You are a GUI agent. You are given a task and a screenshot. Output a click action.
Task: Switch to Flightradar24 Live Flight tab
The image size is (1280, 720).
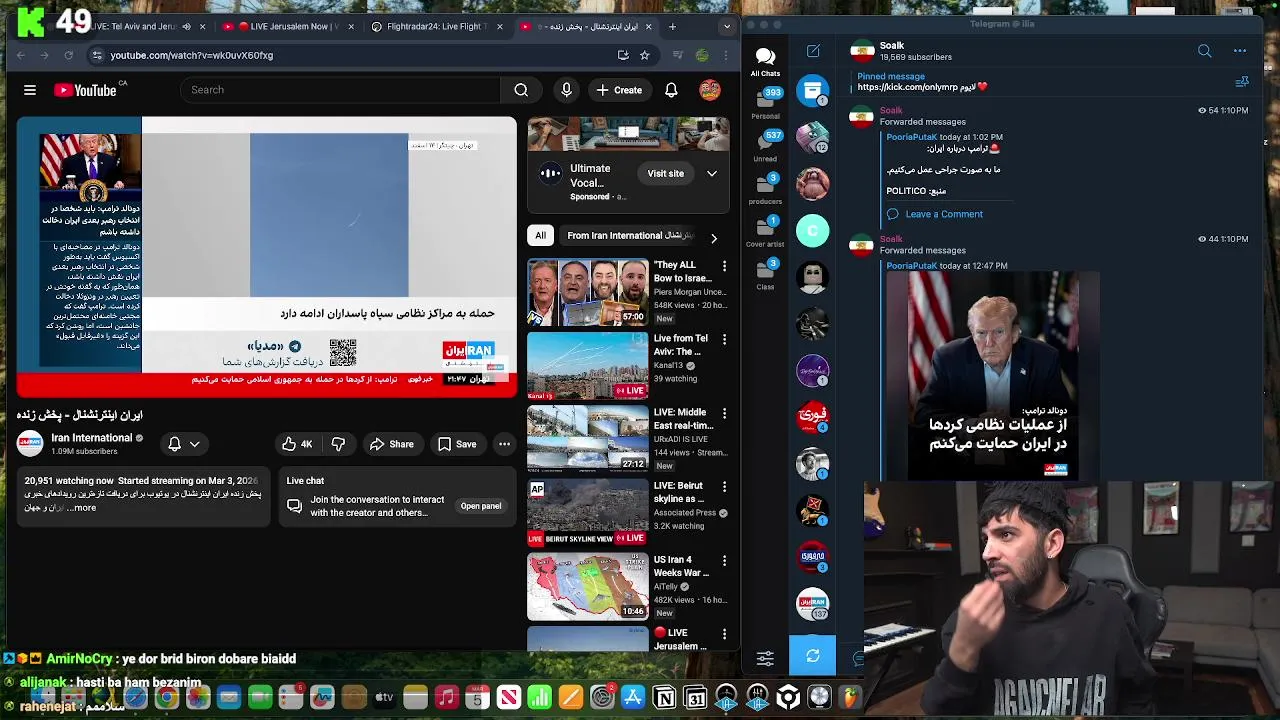436,27
